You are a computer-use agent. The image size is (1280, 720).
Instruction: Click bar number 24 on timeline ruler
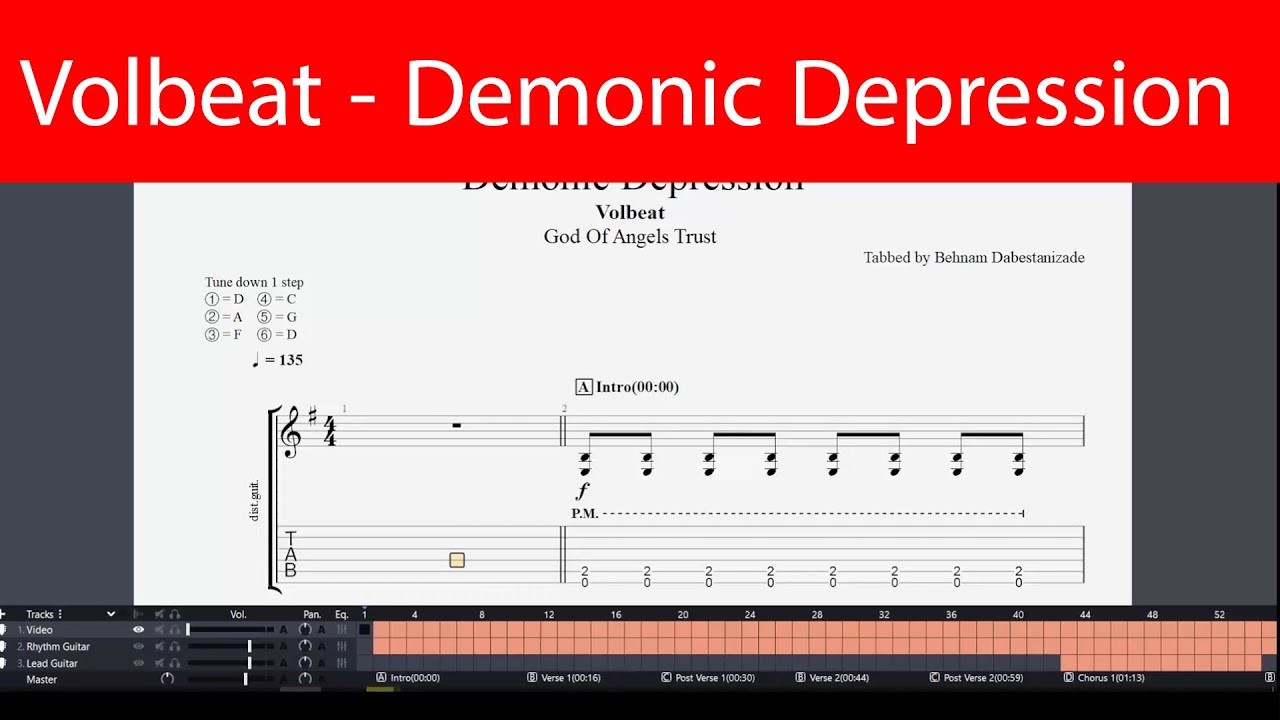pos(750,614)
